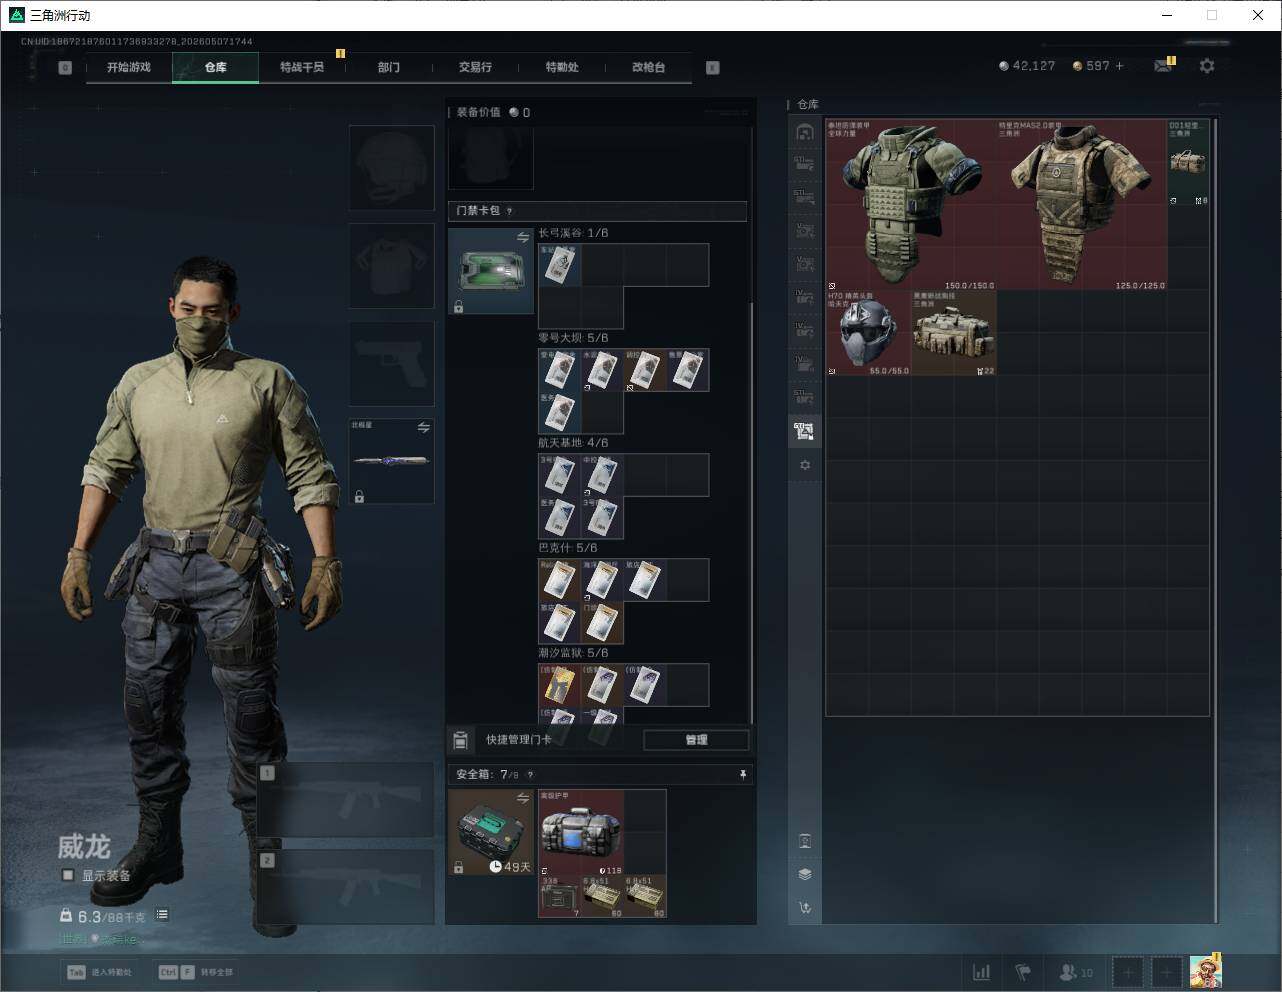Open the statistics bar chart icon
This screenshot has height=992, width=1282.
(982, 972)
